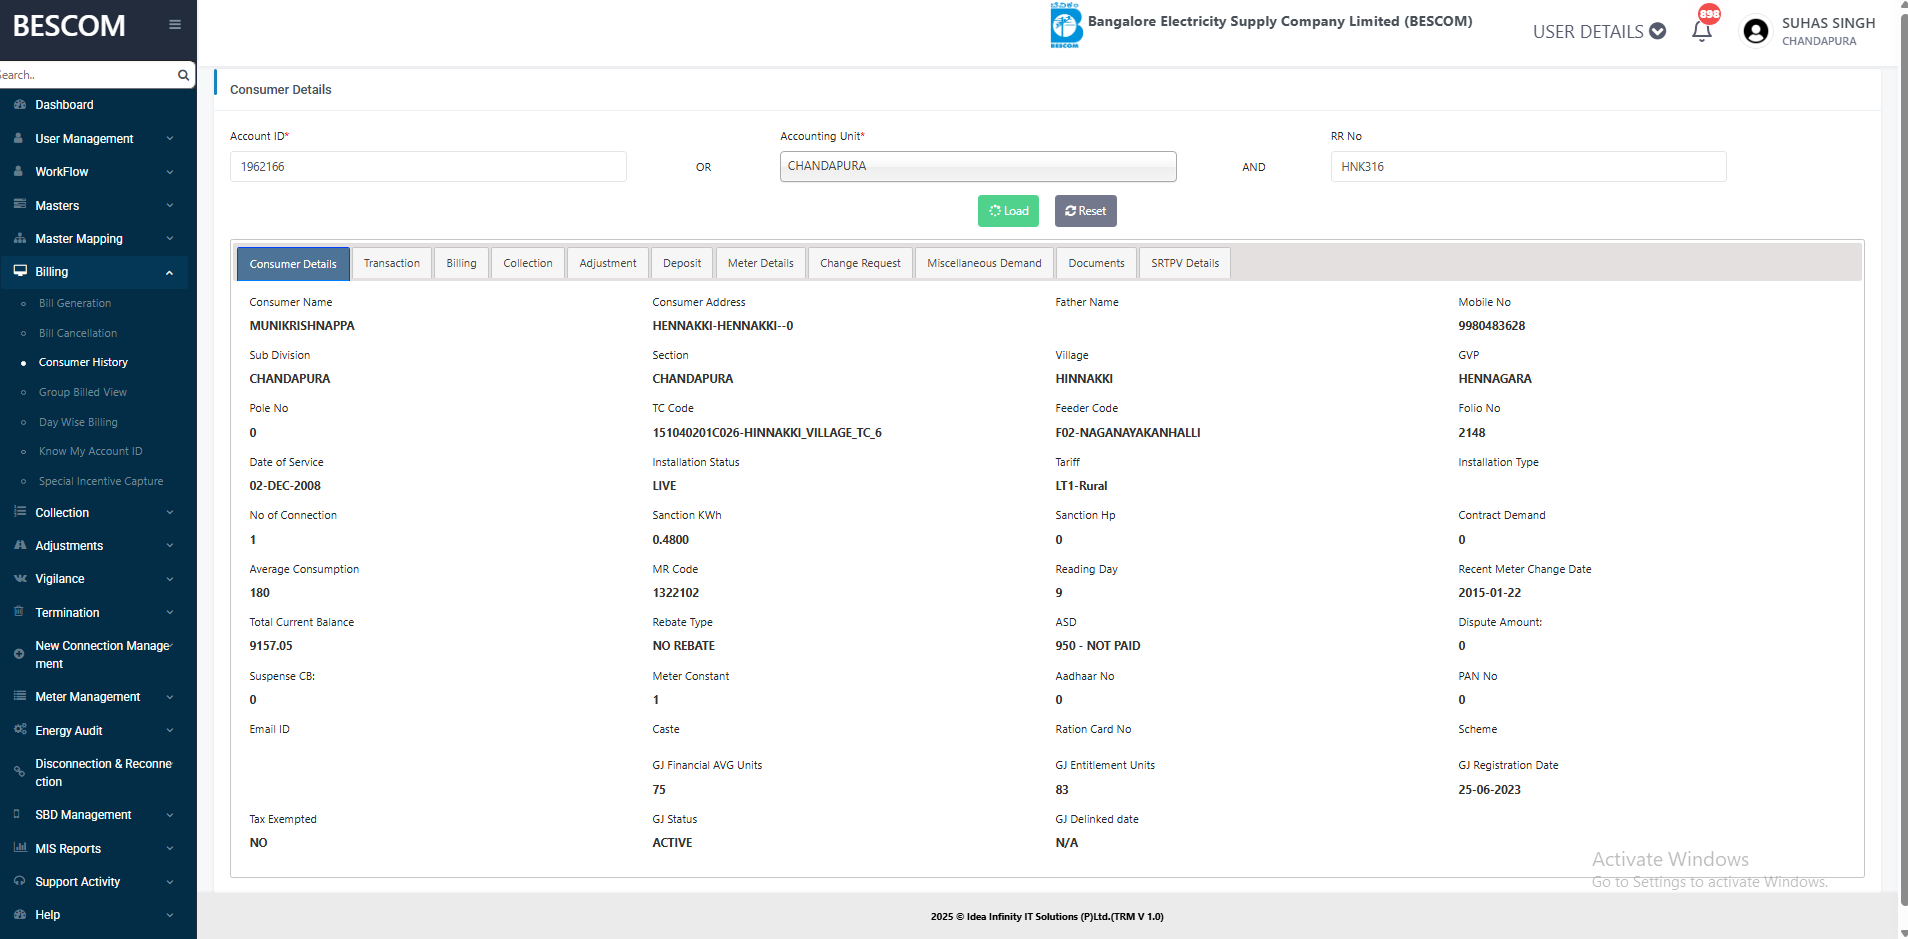Expand the Master Mapping chevron
This screenshot has height=939, width=1908.
point(170,239)
